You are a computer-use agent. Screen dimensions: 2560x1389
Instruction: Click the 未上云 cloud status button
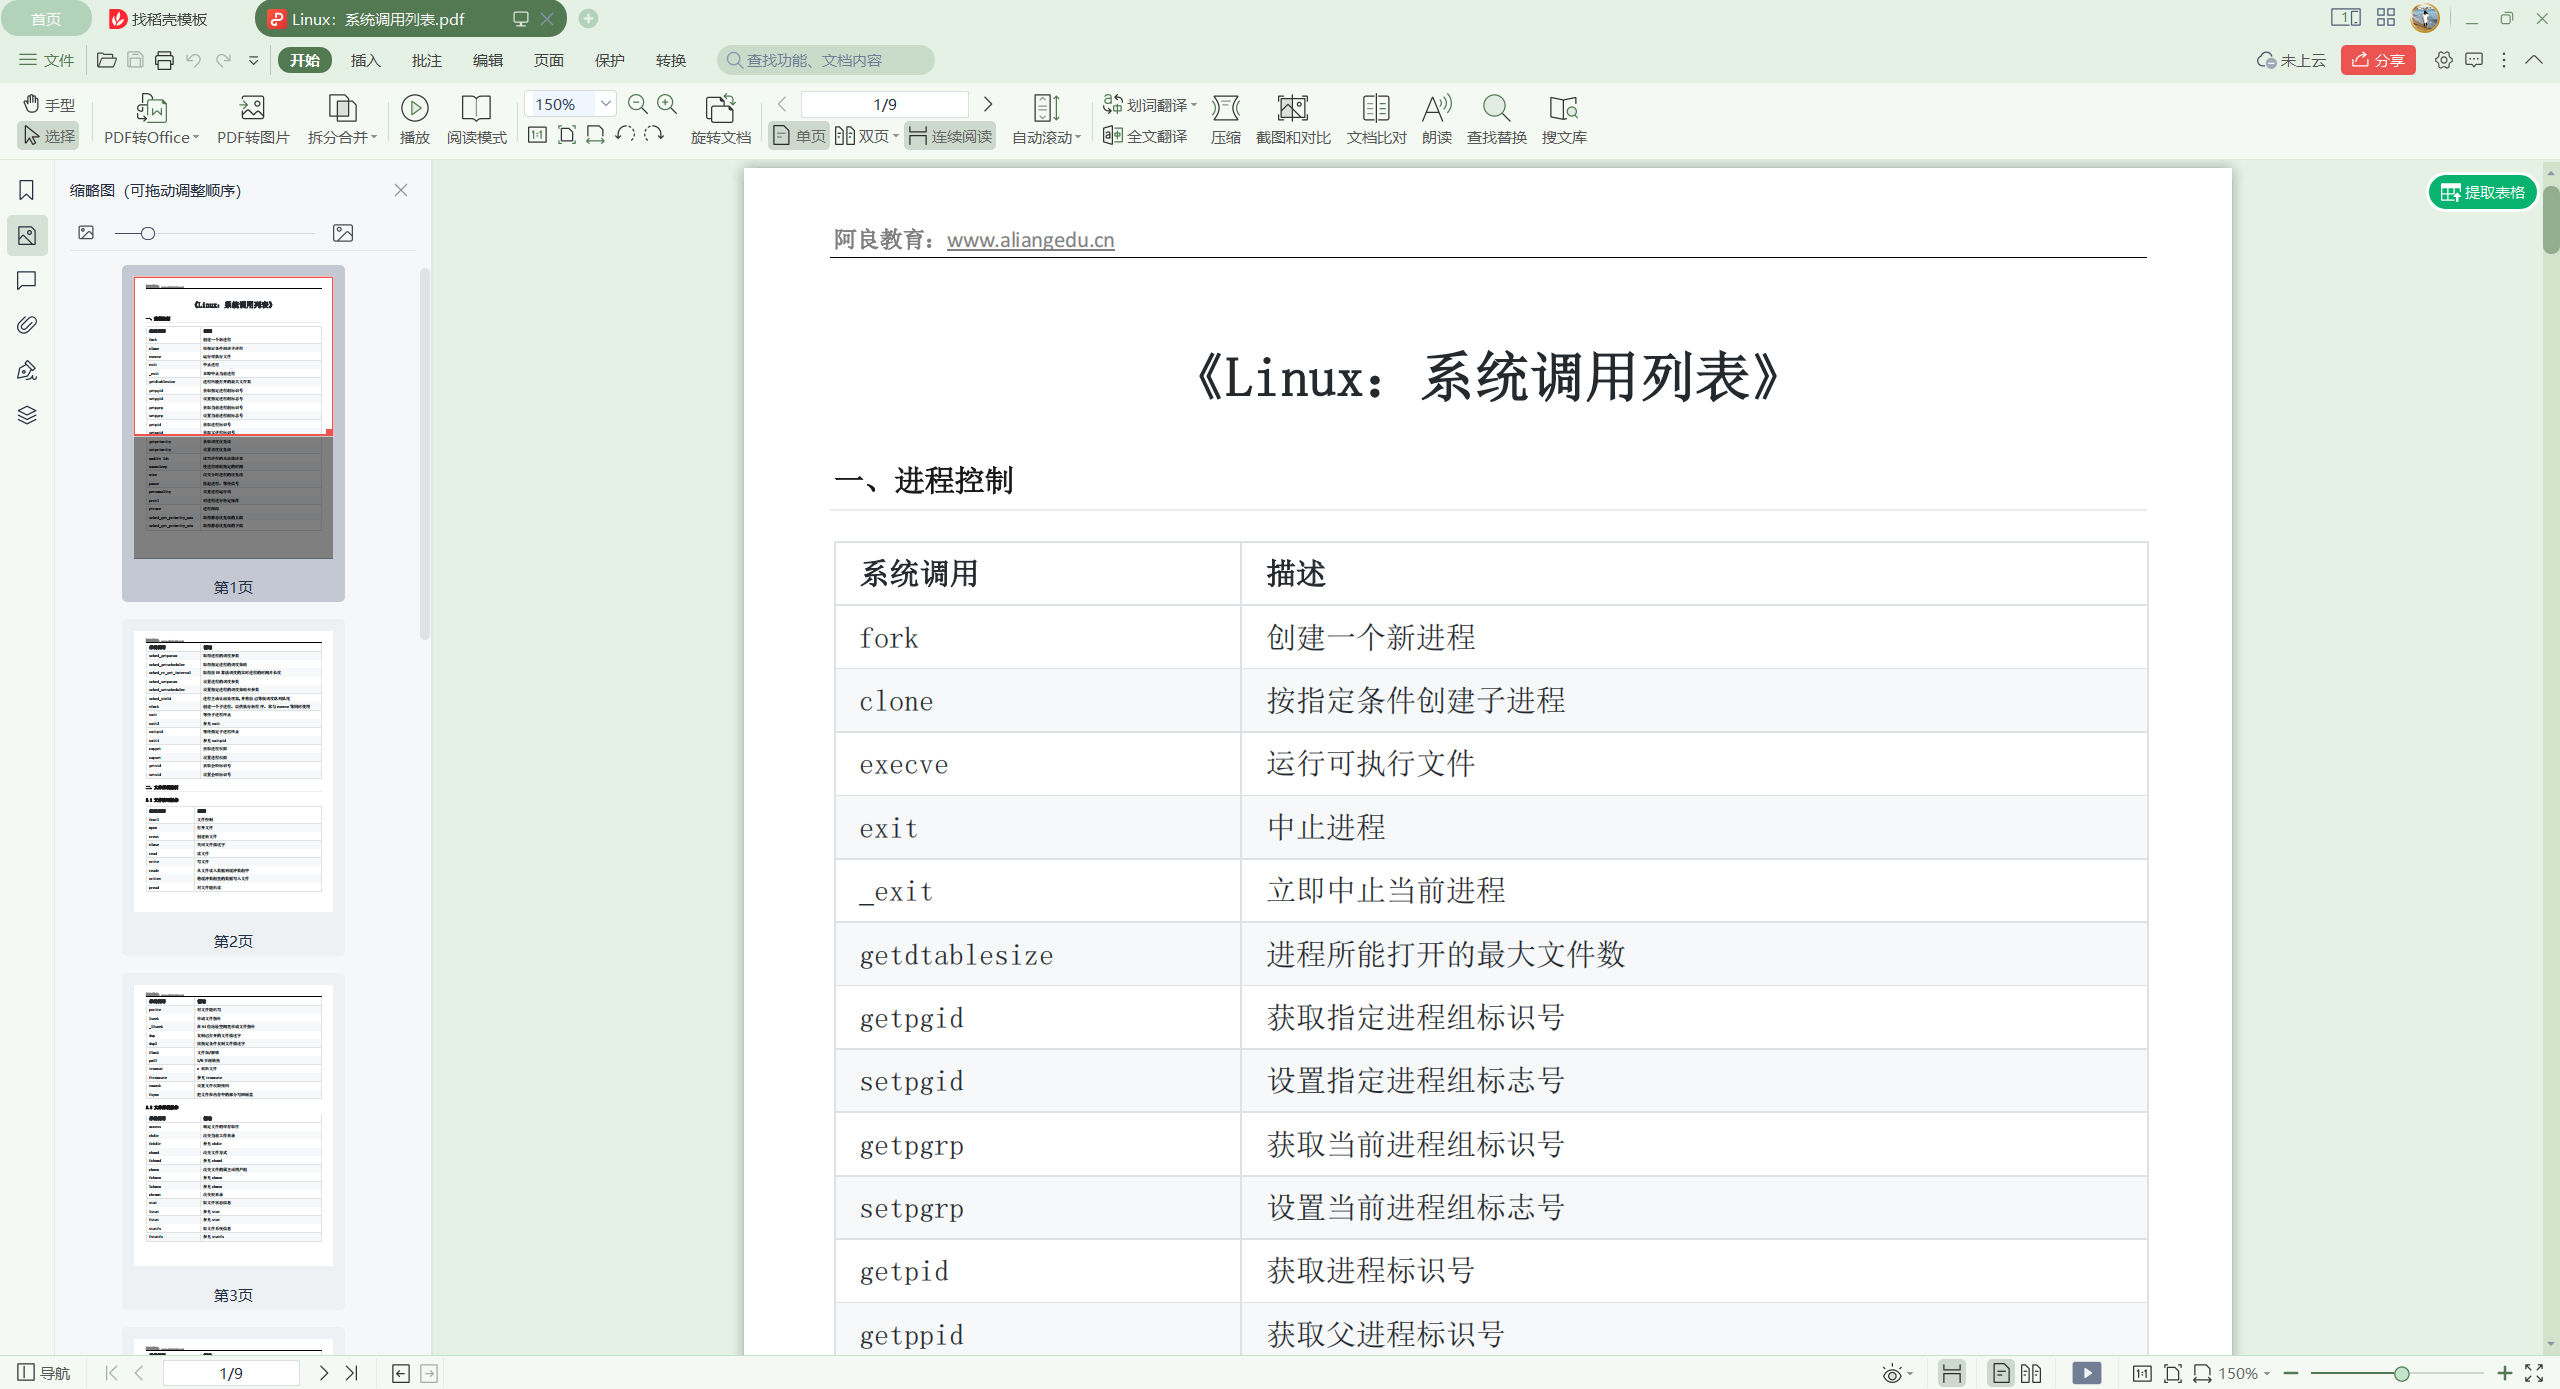tap(2291, 60)
